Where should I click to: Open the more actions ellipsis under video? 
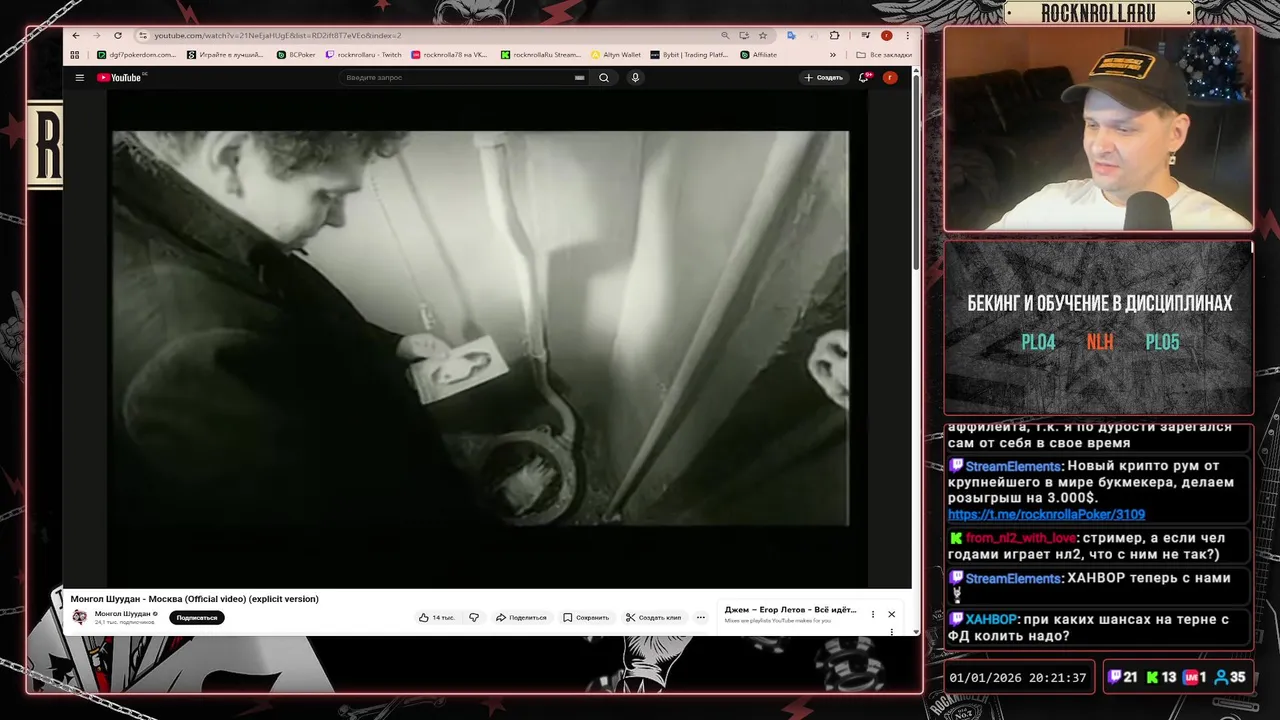point(701,618)
